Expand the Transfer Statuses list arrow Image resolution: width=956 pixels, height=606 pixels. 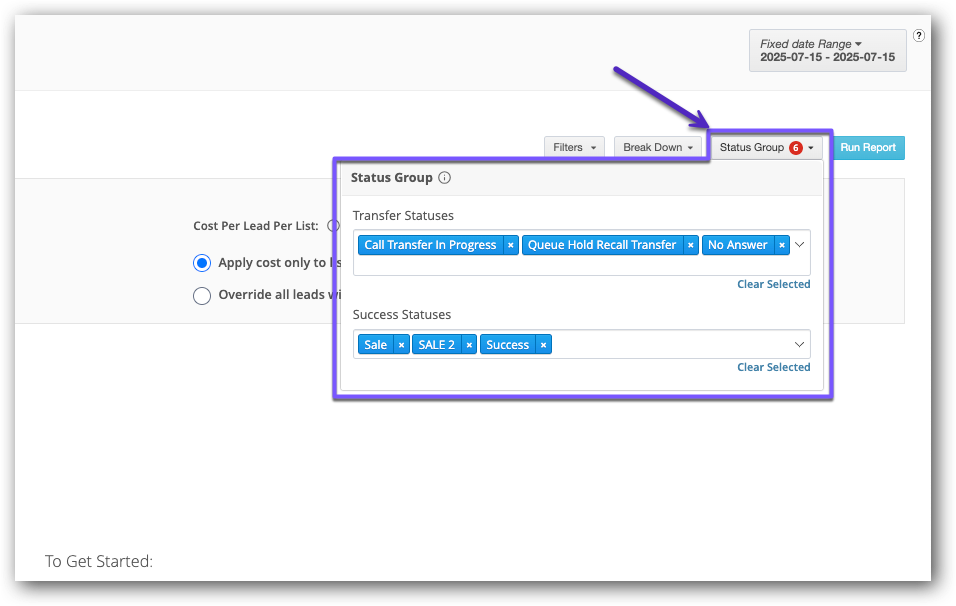click(x=799, y=244)
